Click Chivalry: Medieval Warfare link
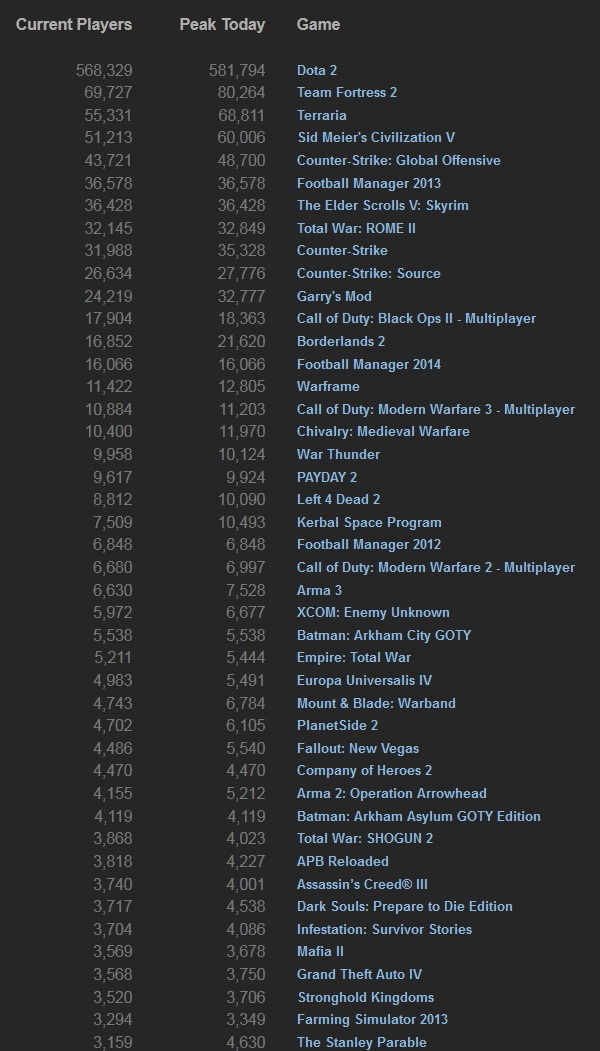This screenshot has width=600, height=1051. [x=383, y=431]
